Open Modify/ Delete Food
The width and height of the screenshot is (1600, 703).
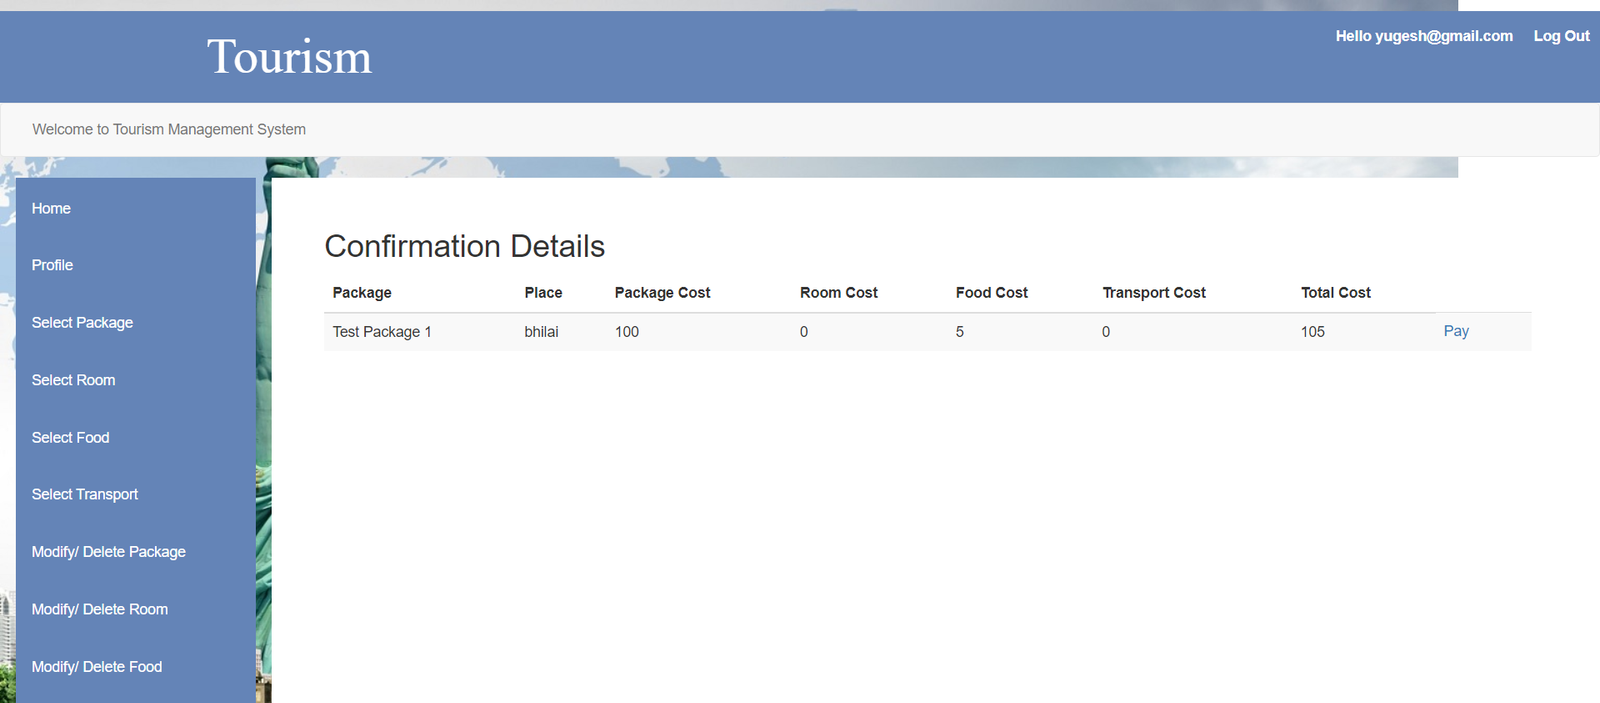point(96,667)
